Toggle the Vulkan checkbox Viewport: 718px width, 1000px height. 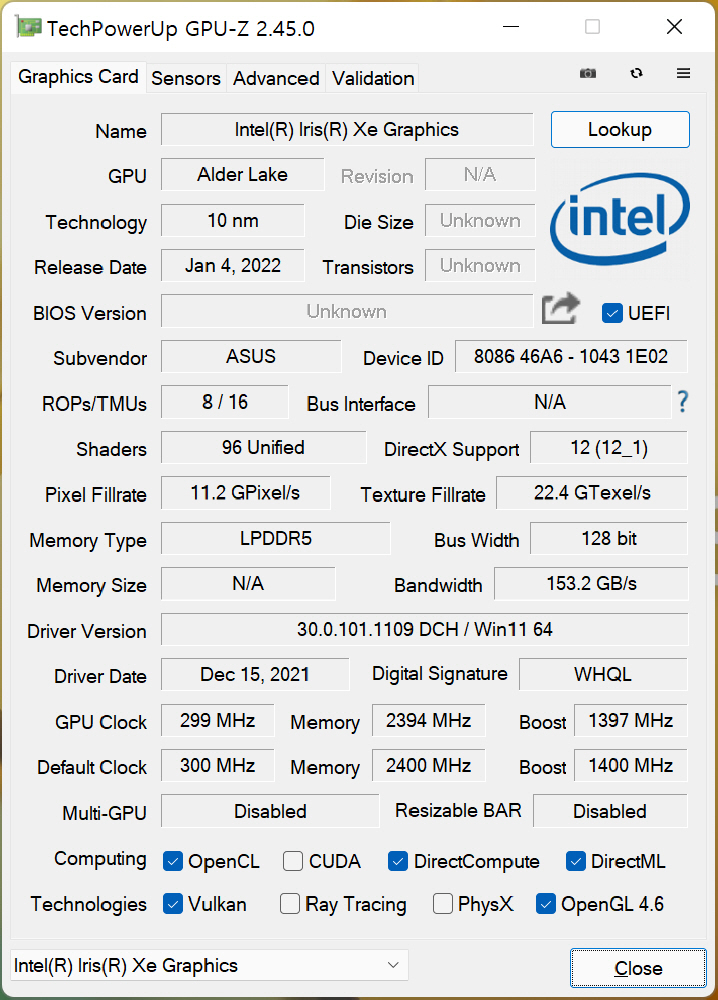[x=173, y=904]
